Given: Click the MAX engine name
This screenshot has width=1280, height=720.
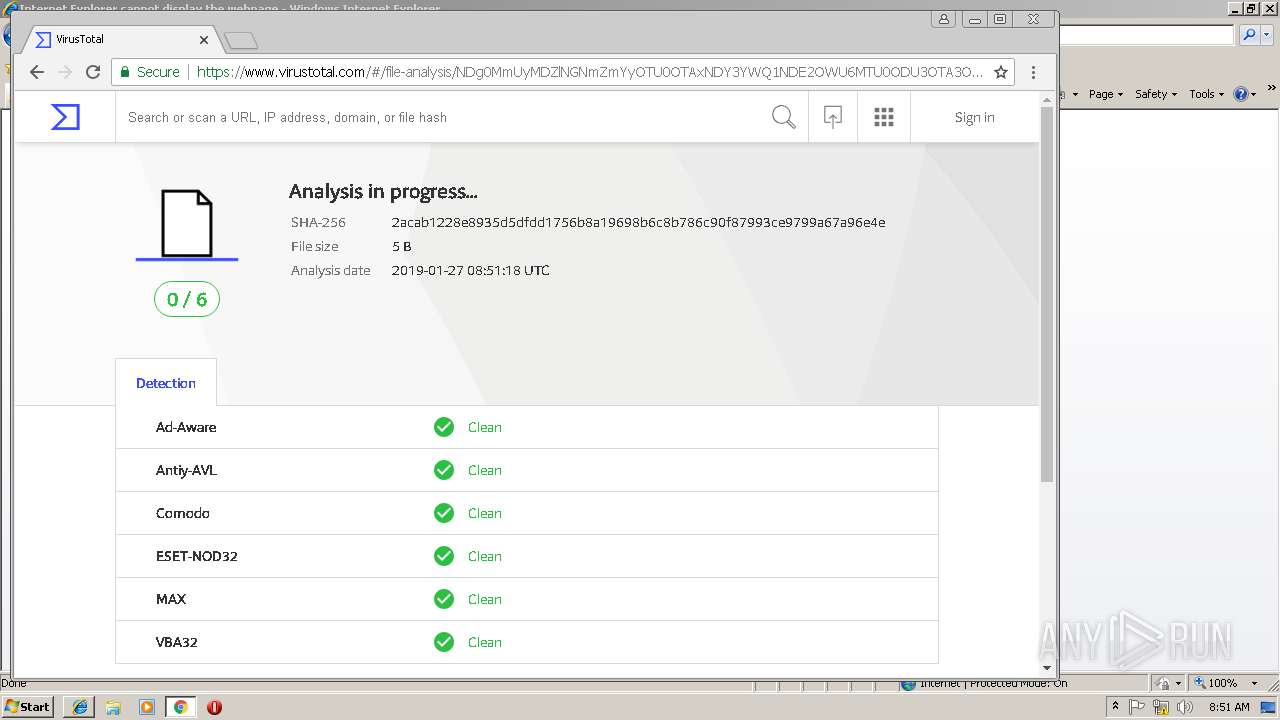Looking at the screenshot, I should point(171,599).
